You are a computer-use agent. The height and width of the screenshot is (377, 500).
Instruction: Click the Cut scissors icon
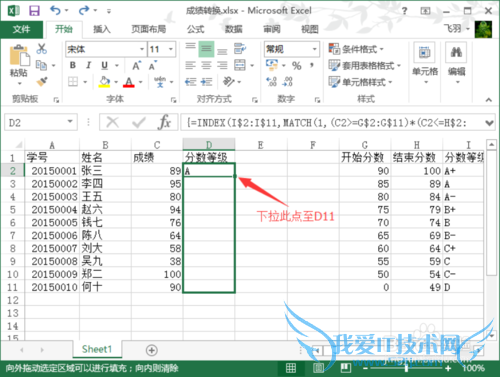tap(42, 49)
